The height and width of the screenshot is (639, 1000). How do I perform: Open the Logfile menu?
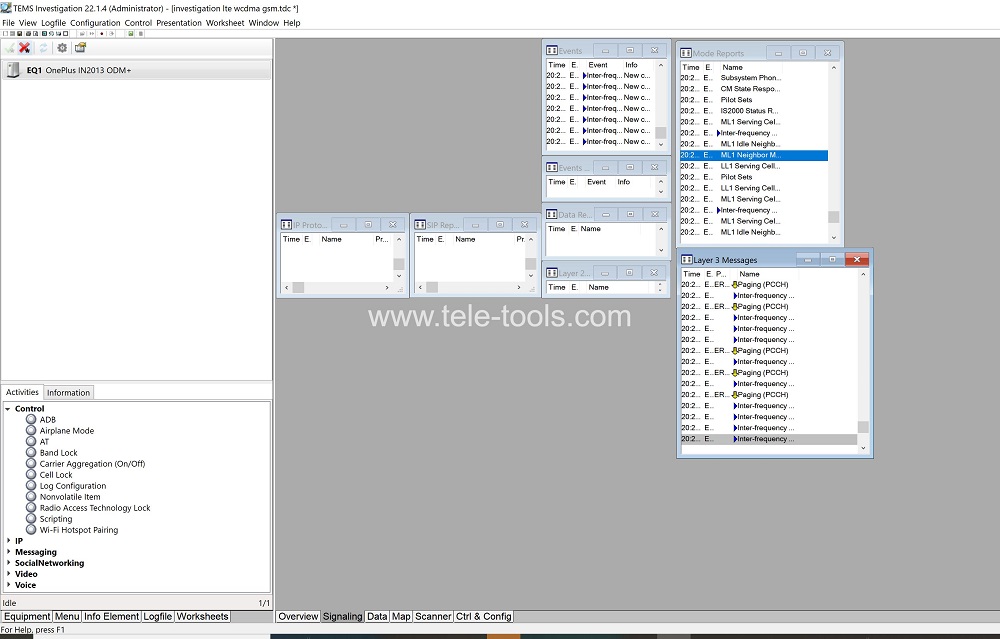pos(53,22)
